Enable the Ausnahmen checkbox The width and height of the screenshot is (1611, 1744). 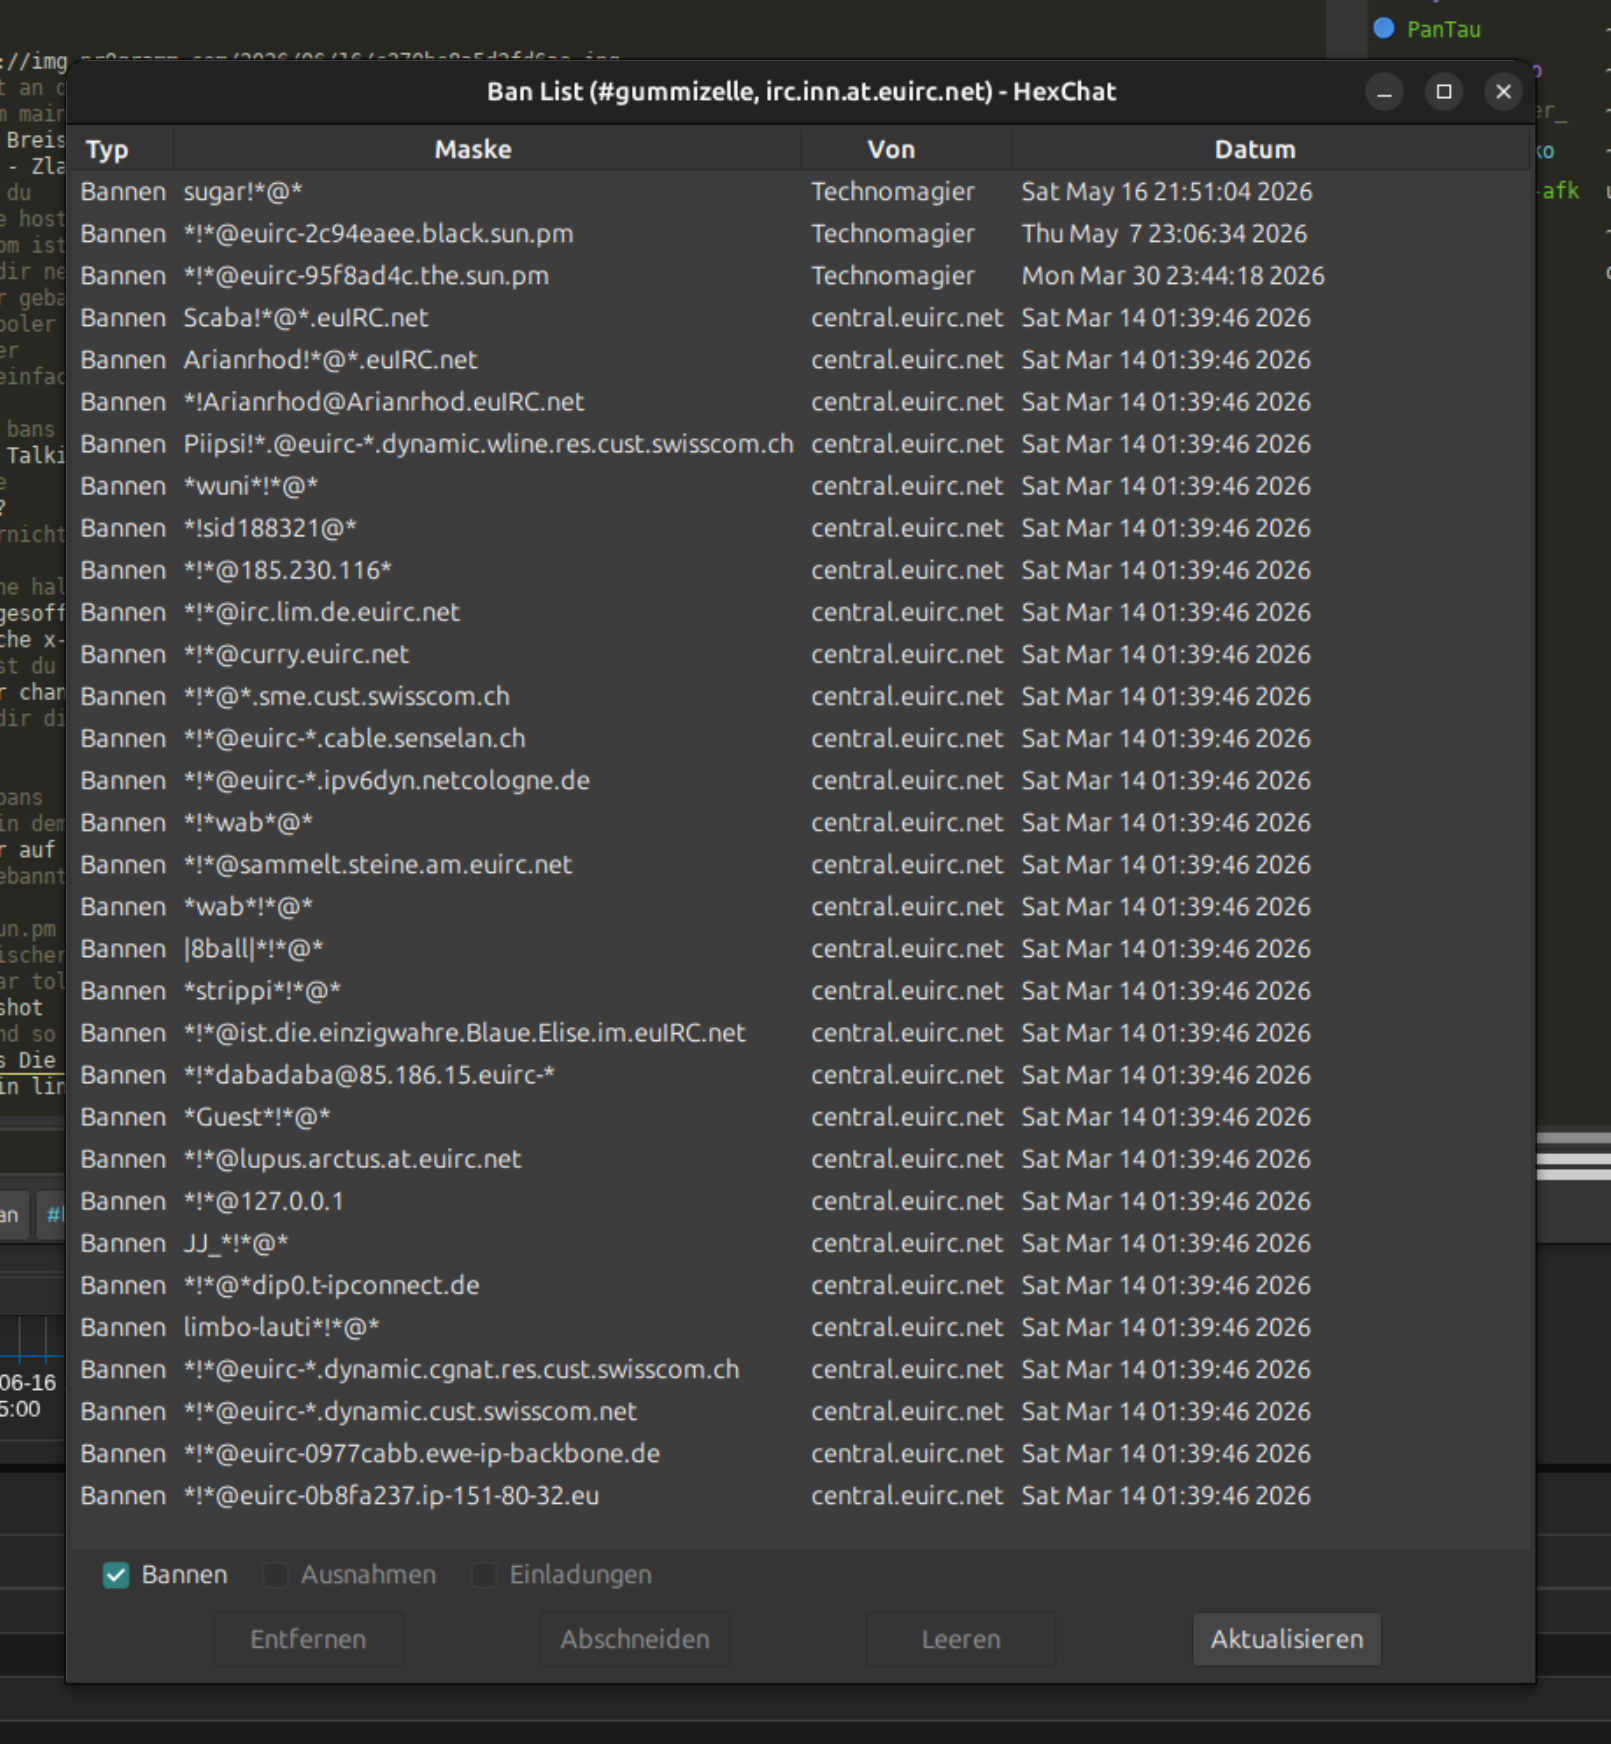(275, 1575)
